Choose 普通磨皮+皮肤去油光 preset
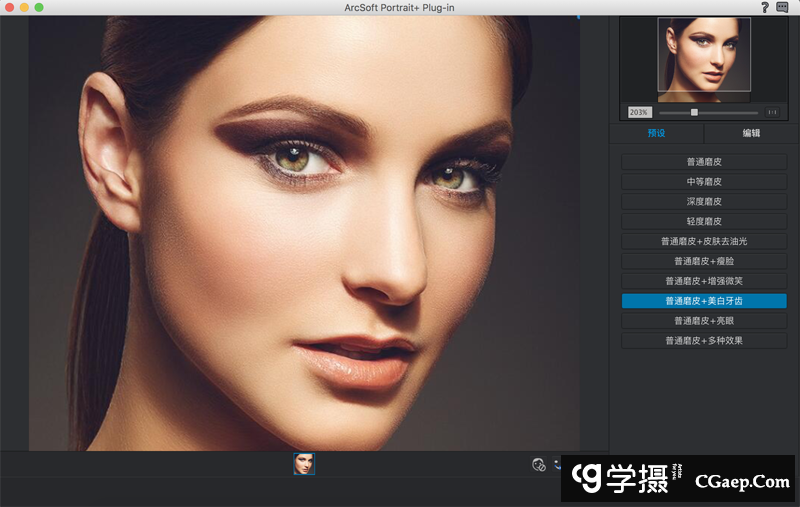Screen dimensions: 800x507 (704, 241)
